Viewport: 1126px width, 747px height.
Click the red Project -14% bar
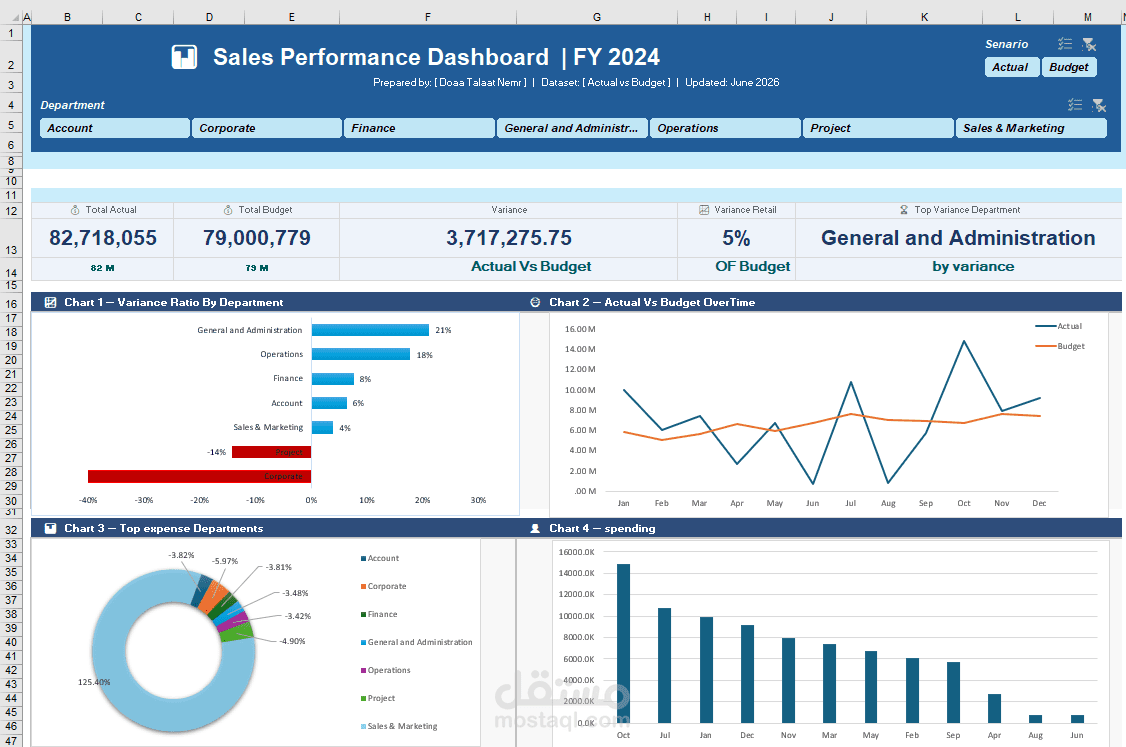point(271,452)
